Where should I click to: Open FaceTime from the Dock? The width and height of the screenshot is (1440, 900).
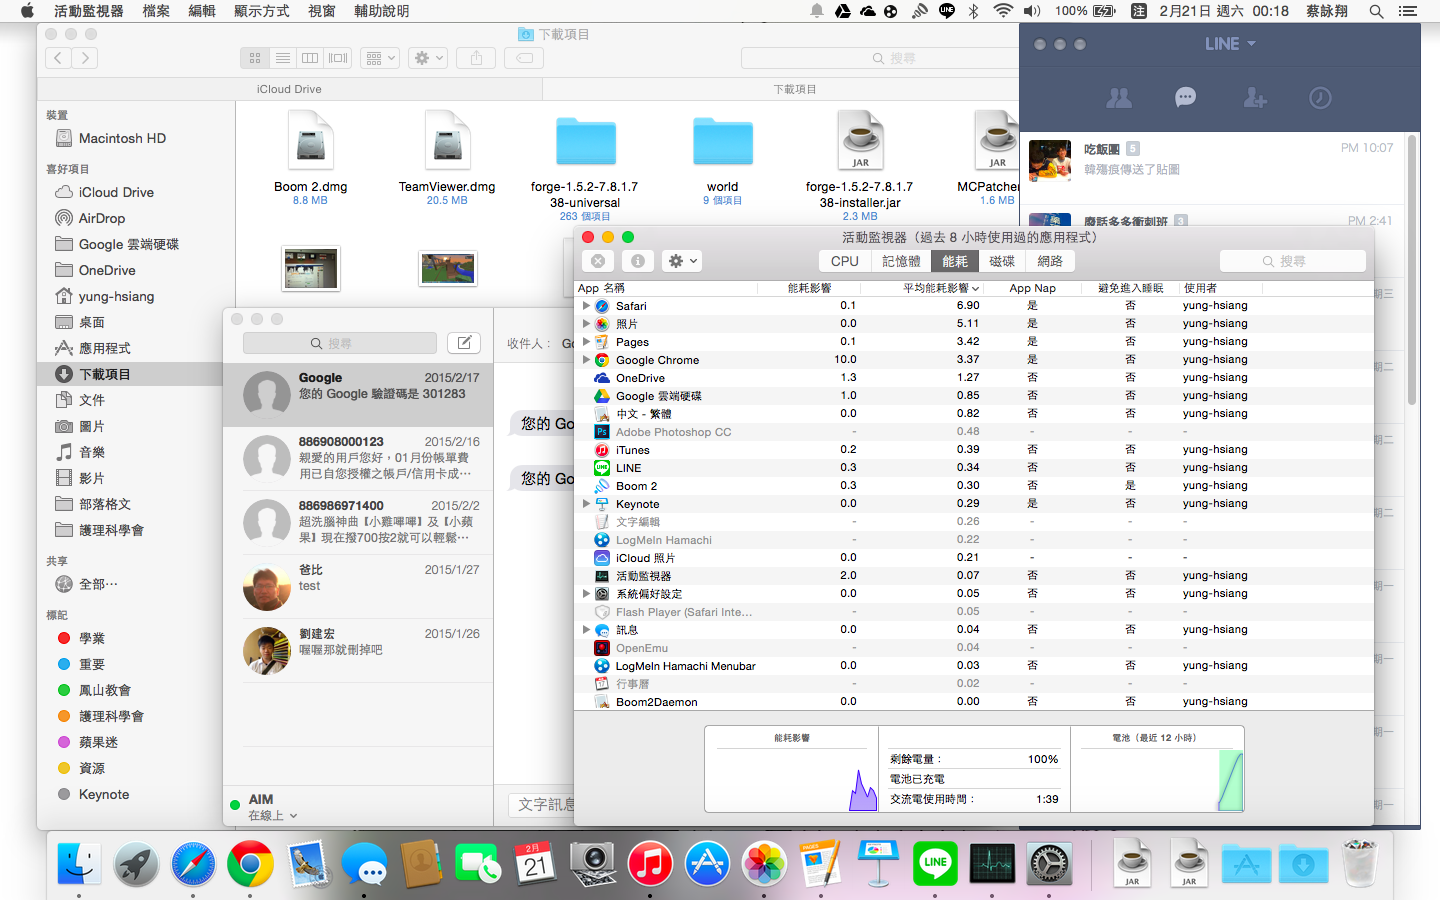[478, 863]
